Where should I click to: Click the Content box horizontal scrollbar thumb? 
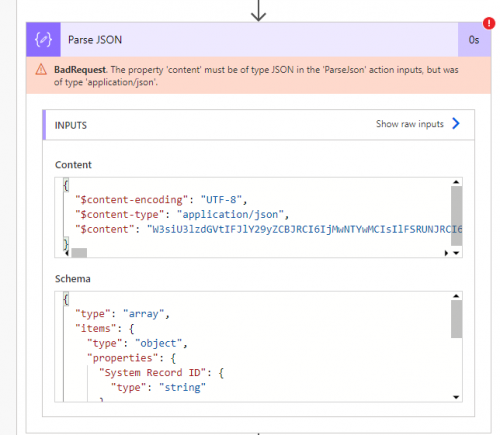pos(79,253)
